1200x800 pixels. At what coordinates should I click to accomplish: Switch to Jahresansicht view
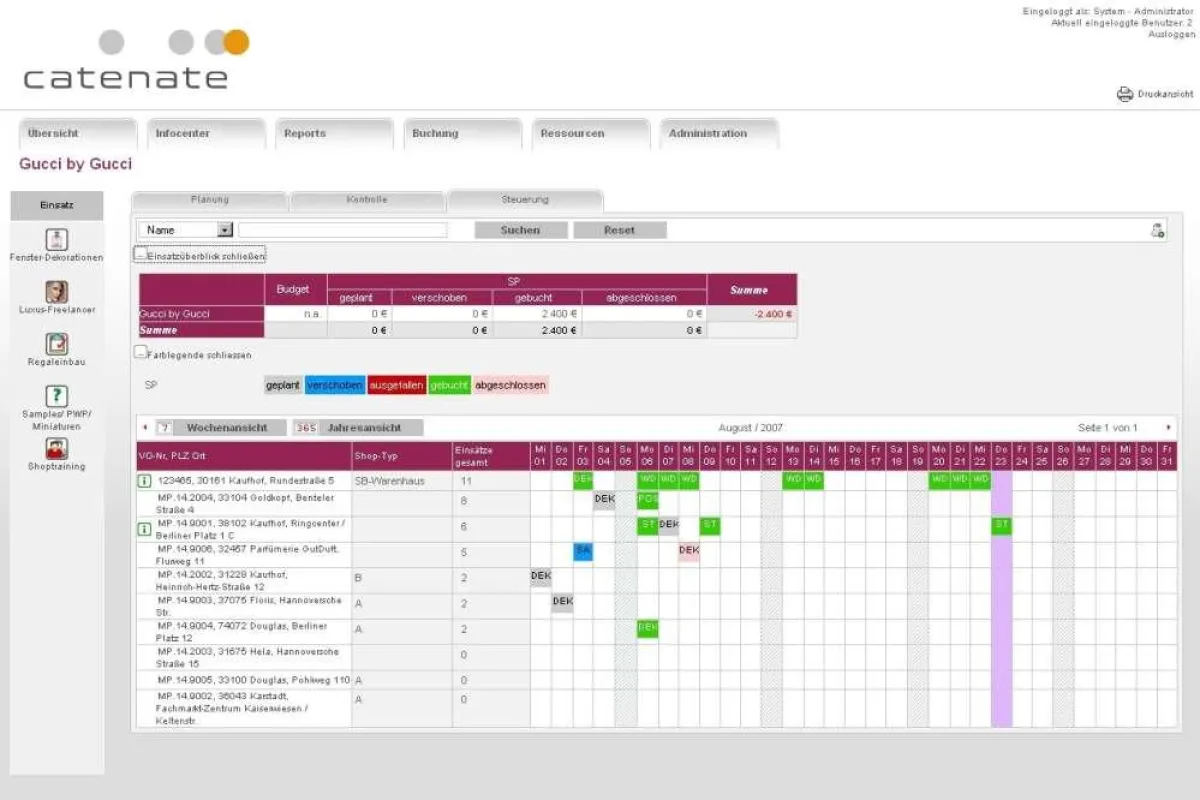click(358, 428)
